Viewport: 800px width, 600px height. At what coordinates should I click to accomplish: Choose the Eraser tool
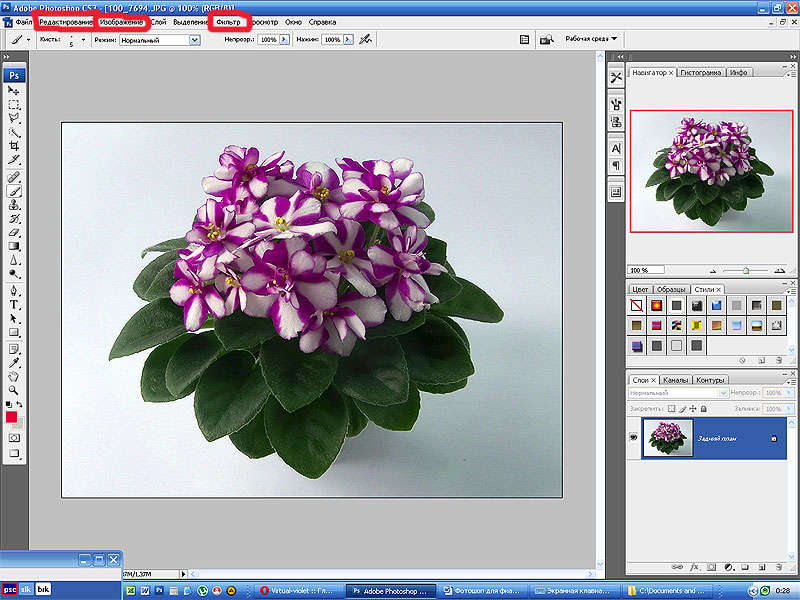coord(14,231)
